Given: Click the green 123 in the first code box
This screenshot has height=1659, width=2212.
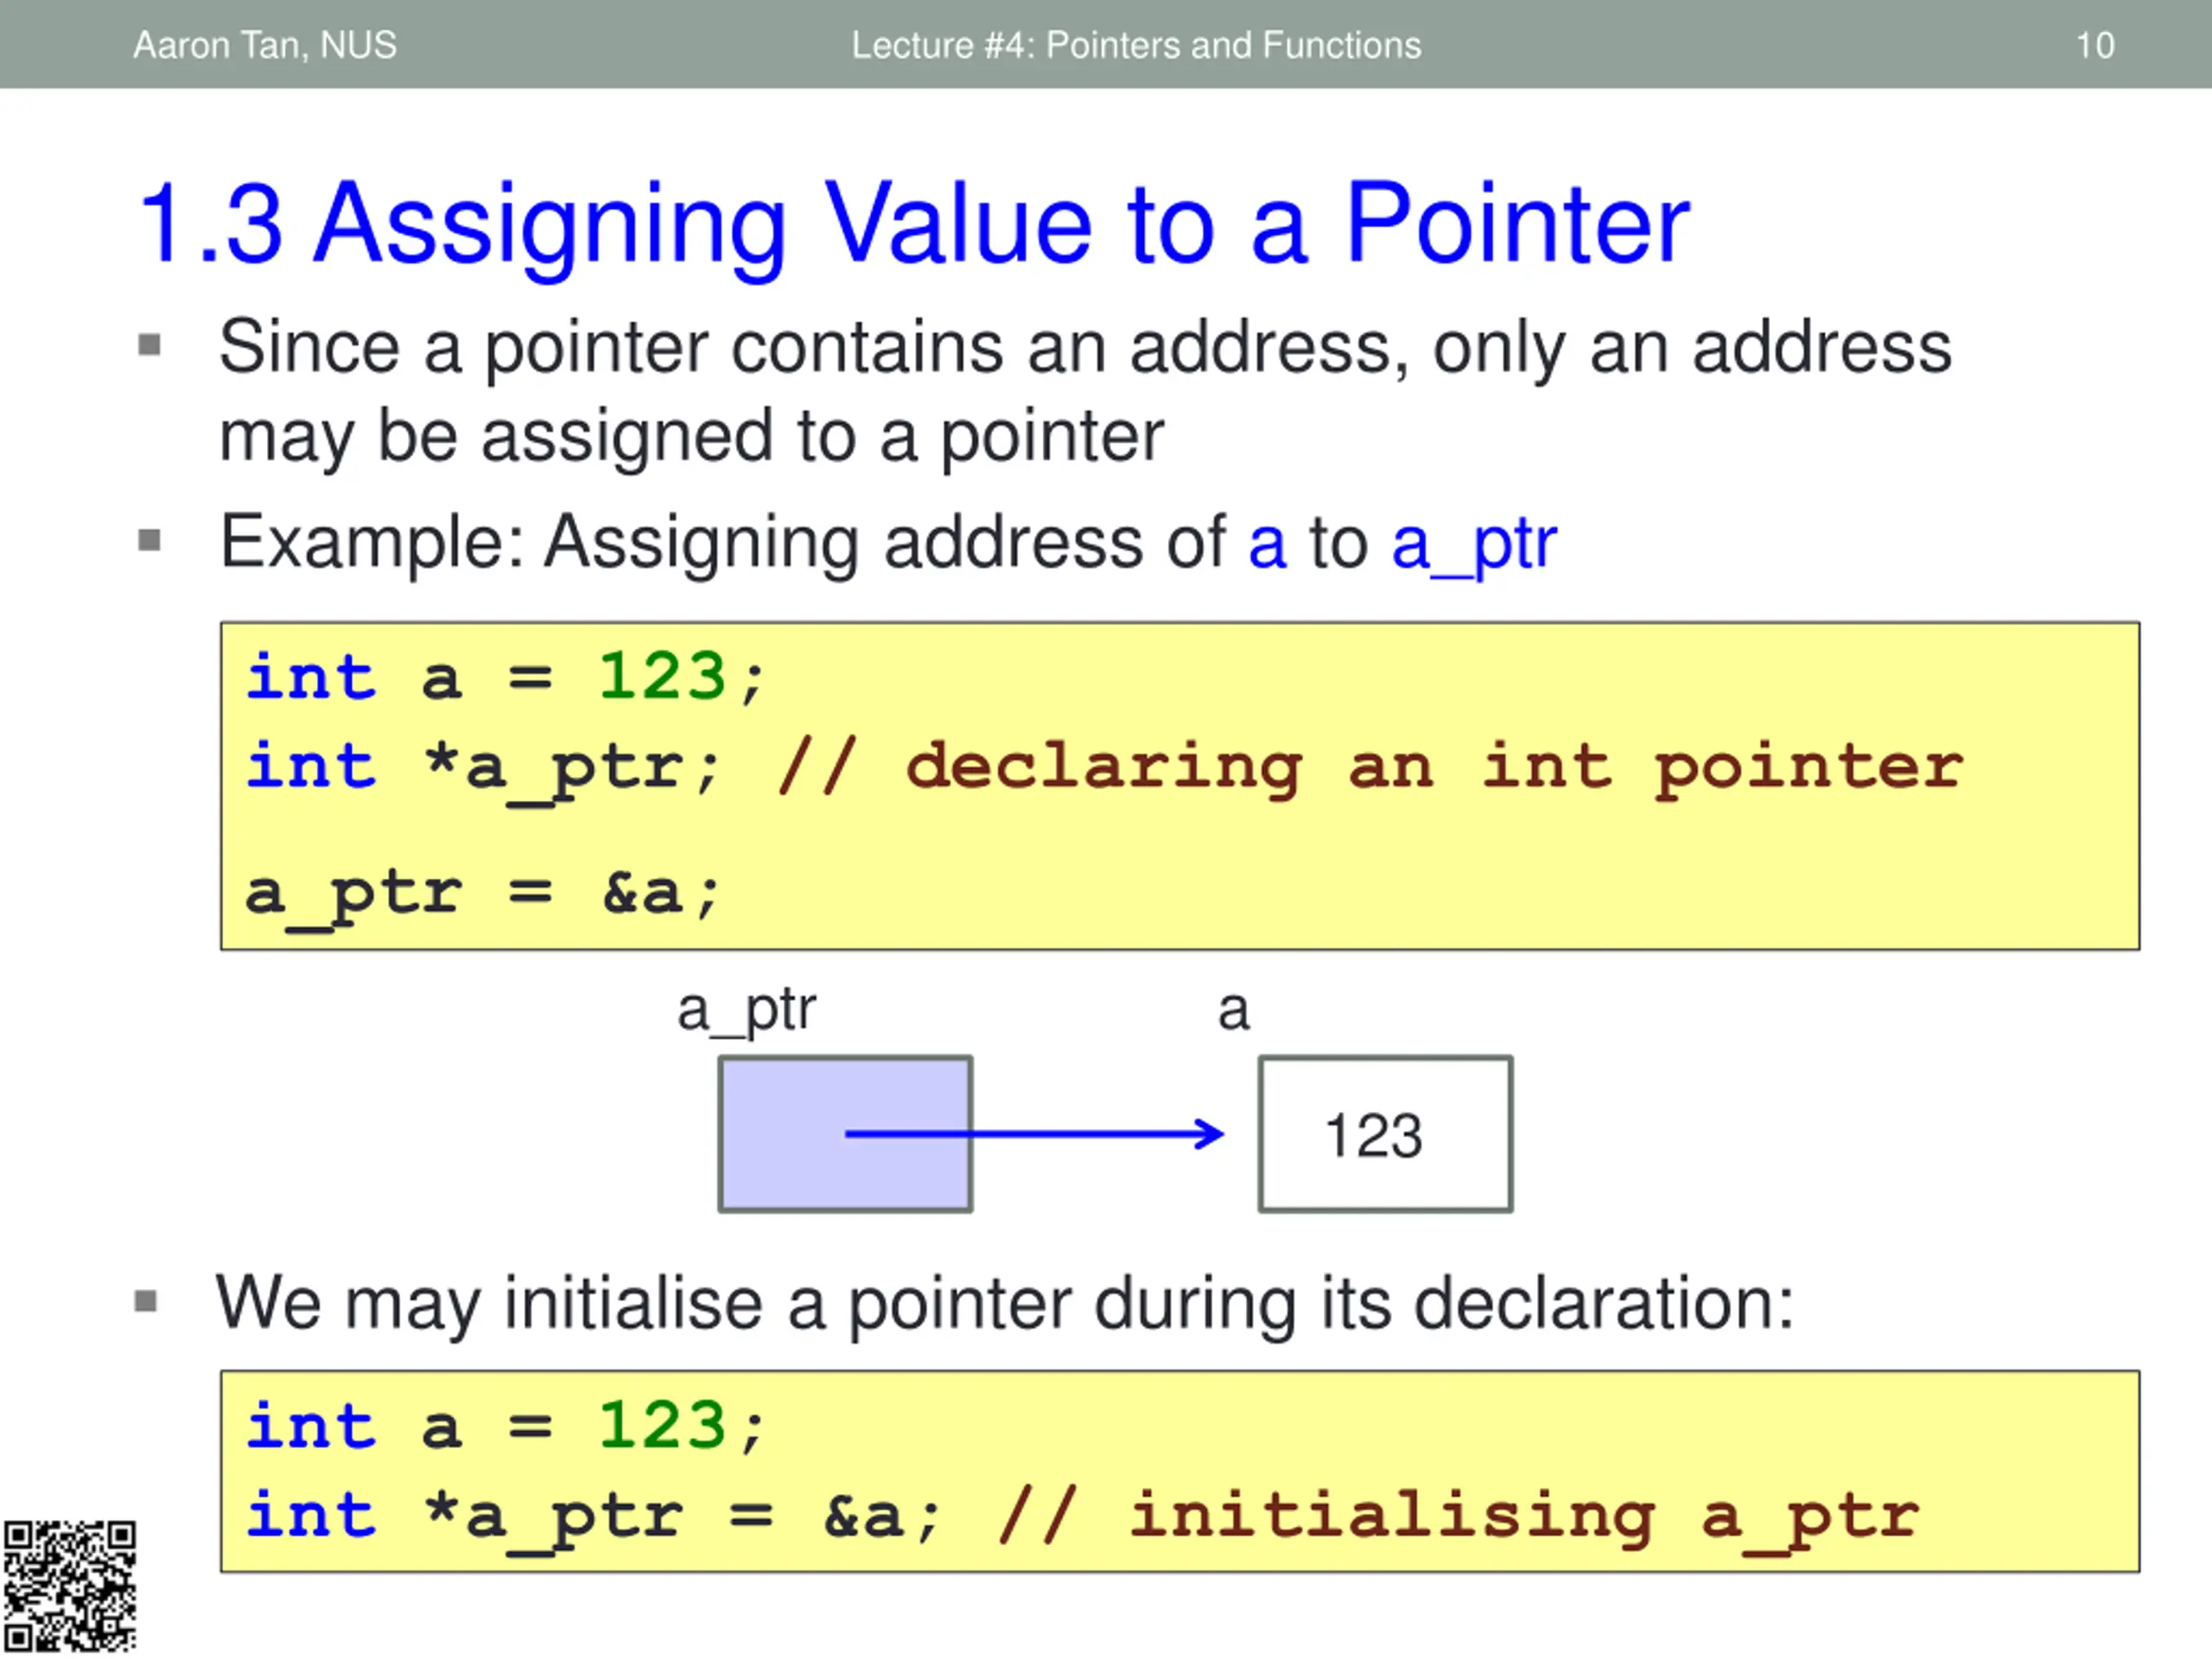Looking at the screenshot, I should click(x=662, y=677).
